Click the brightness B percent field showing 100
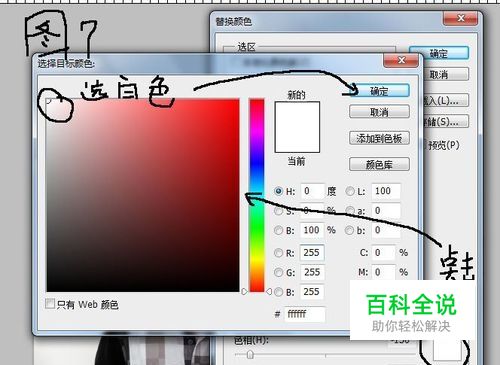 point(312,230)
